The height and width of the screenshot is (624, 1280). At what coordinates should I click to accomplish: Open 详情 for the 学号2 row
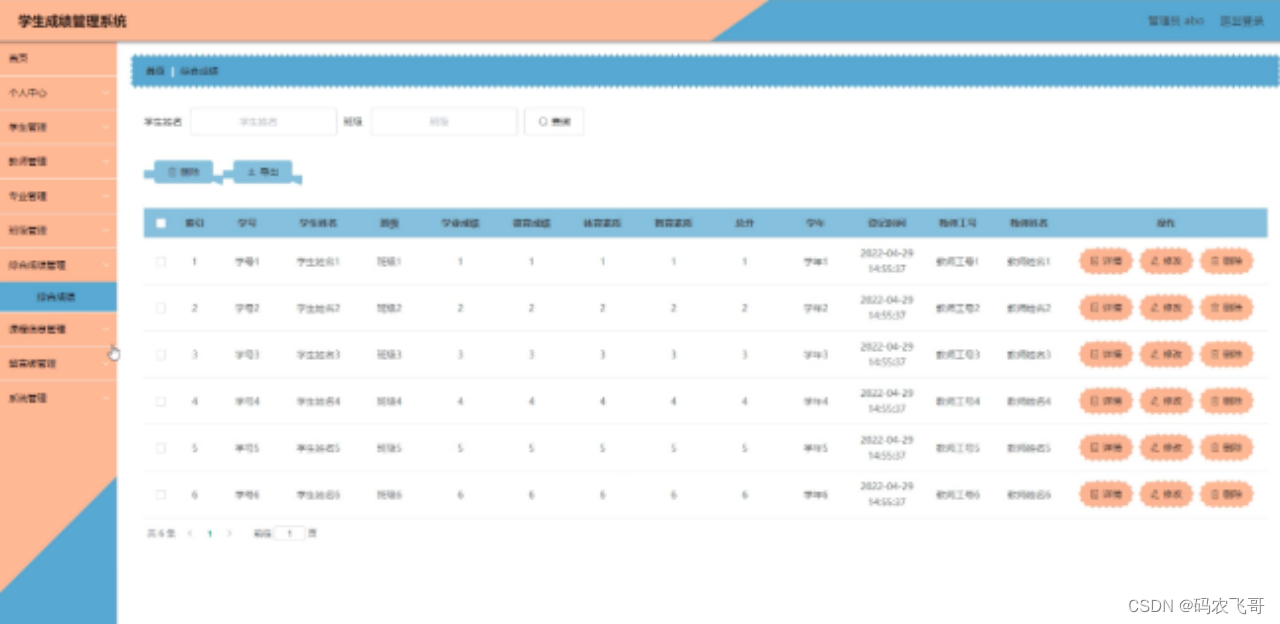(1105, 308)
